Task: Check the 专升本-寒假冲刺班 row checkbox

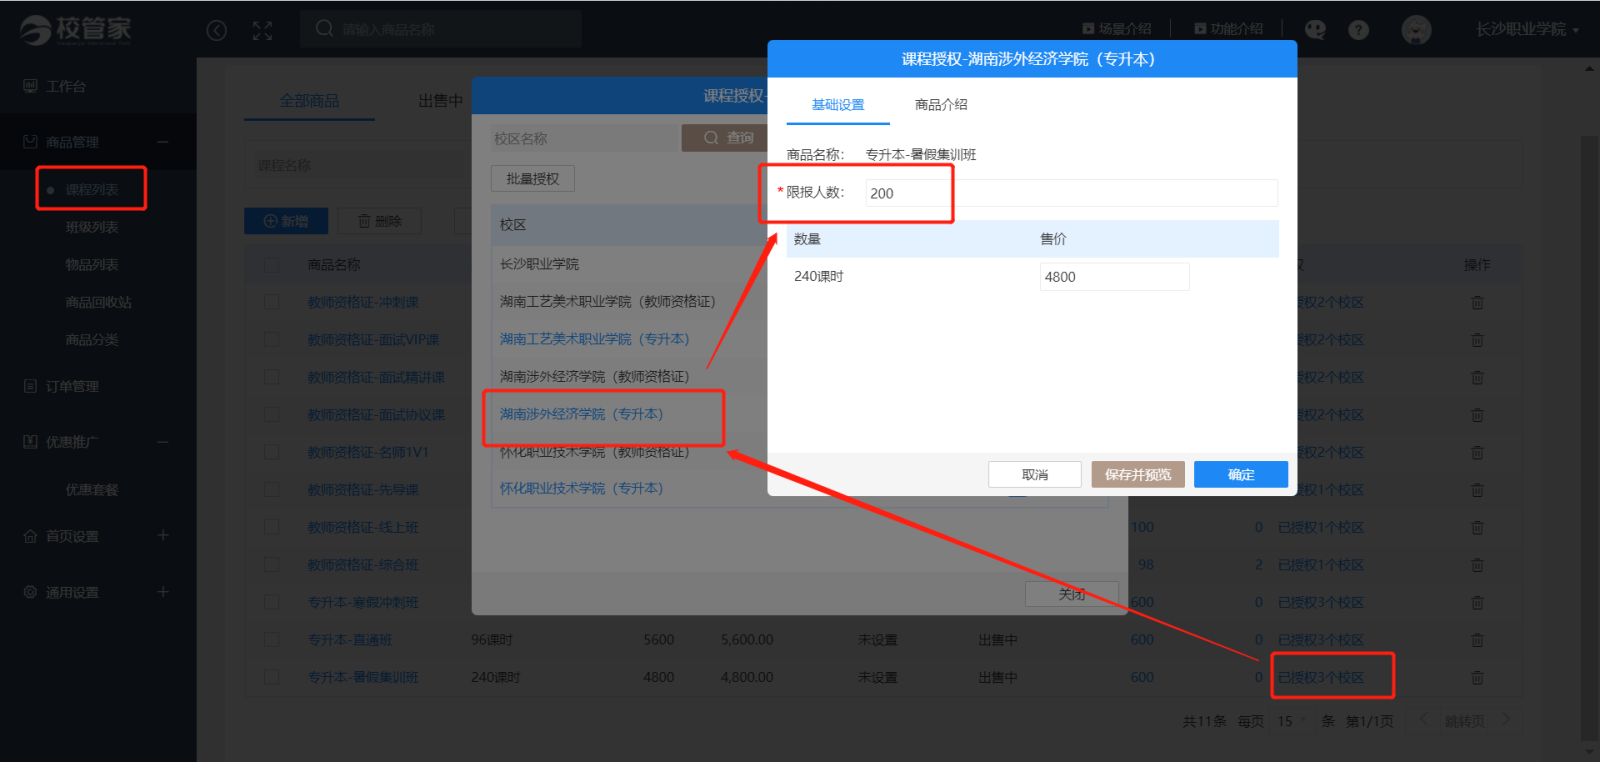Action: point(272,602)
